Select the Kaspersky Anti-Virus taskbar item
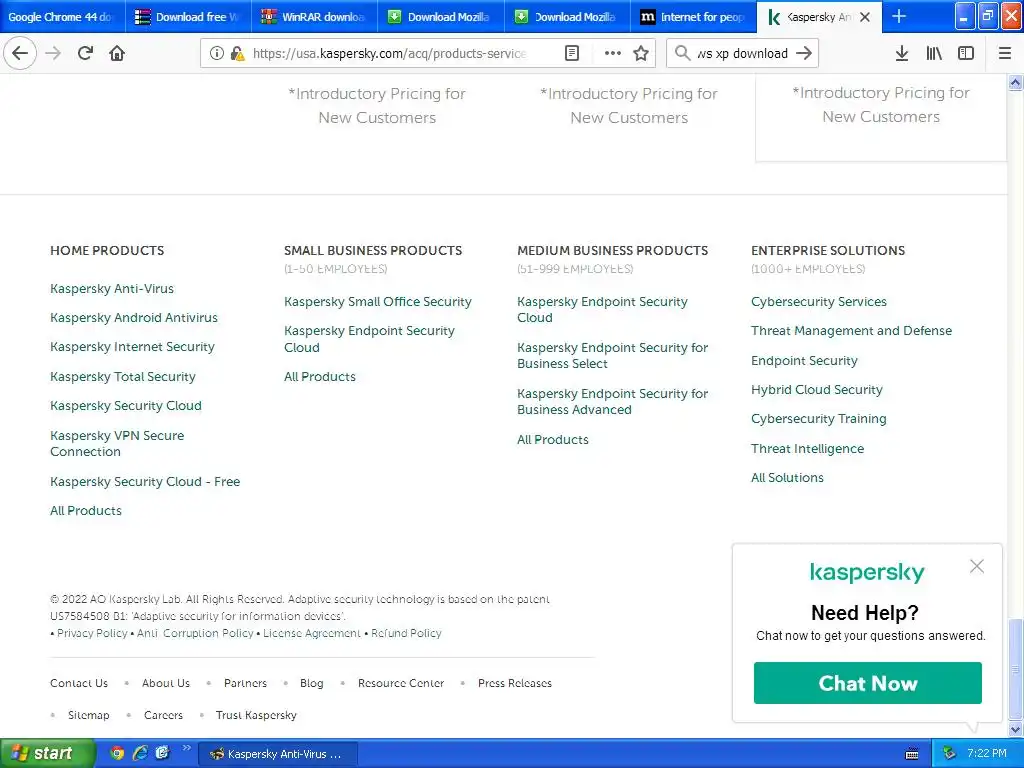Viewport: 1024px width, 768px height. pyautogui.click(x=278, y=754)
